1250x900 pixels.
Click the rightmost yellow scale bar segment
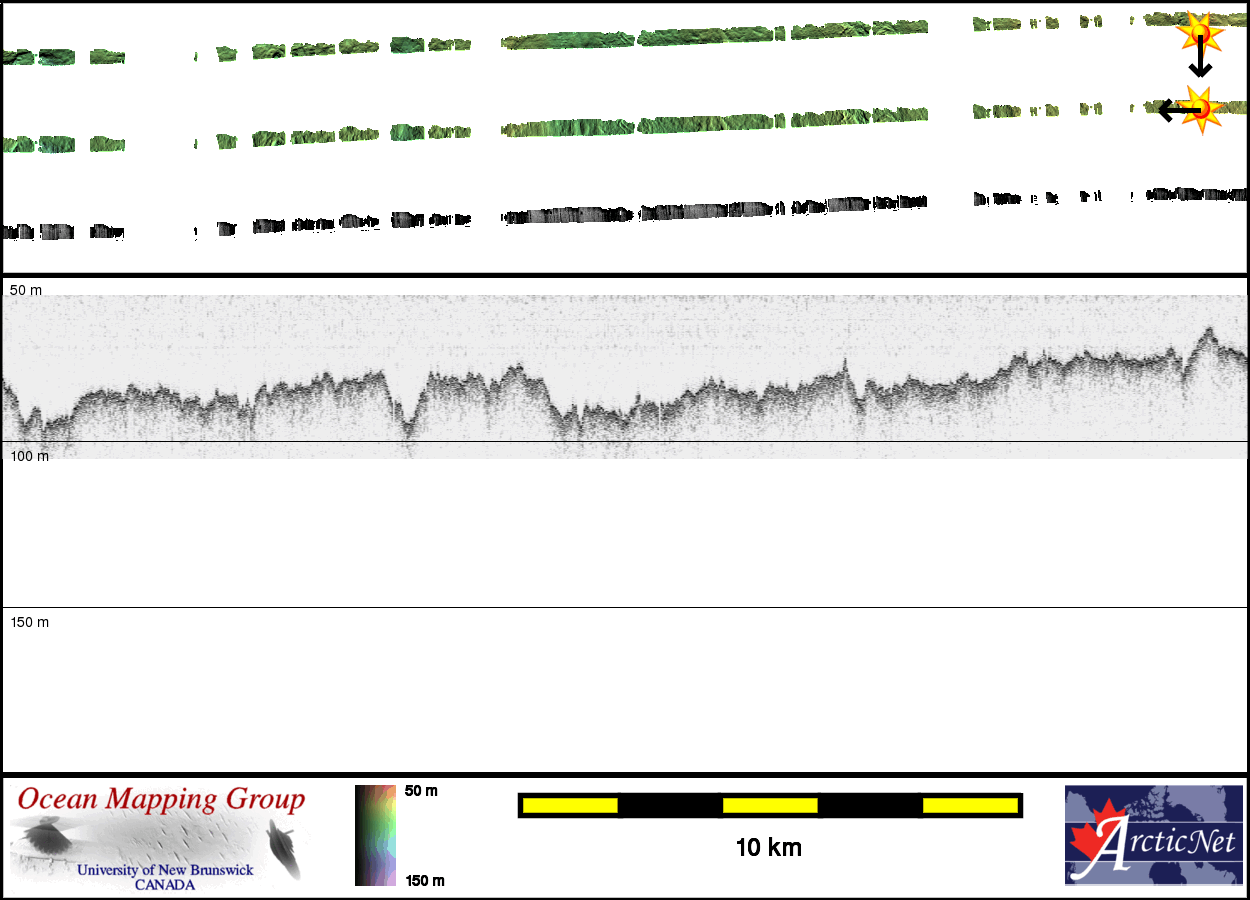(x=969, y=805)
